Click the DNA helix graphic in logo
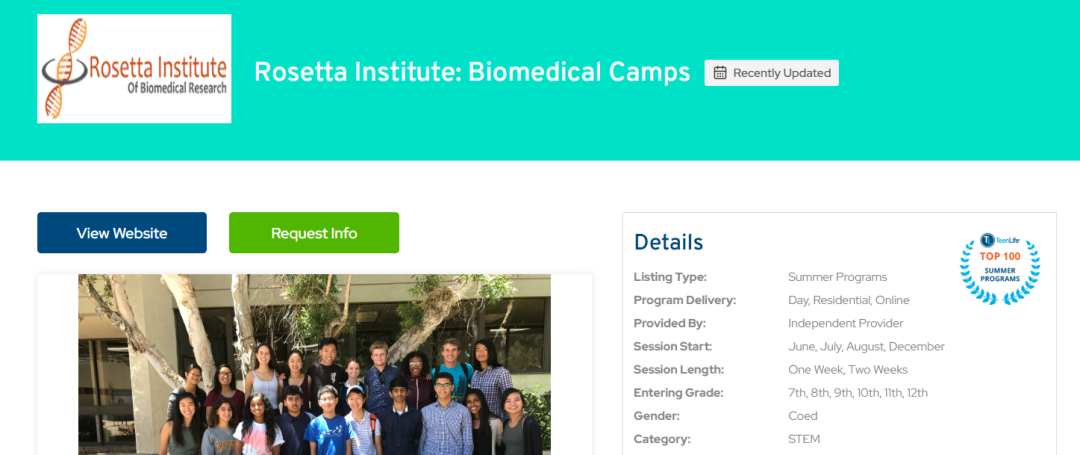The width and height of the screenshot is (1080, 455). point(63,70)
